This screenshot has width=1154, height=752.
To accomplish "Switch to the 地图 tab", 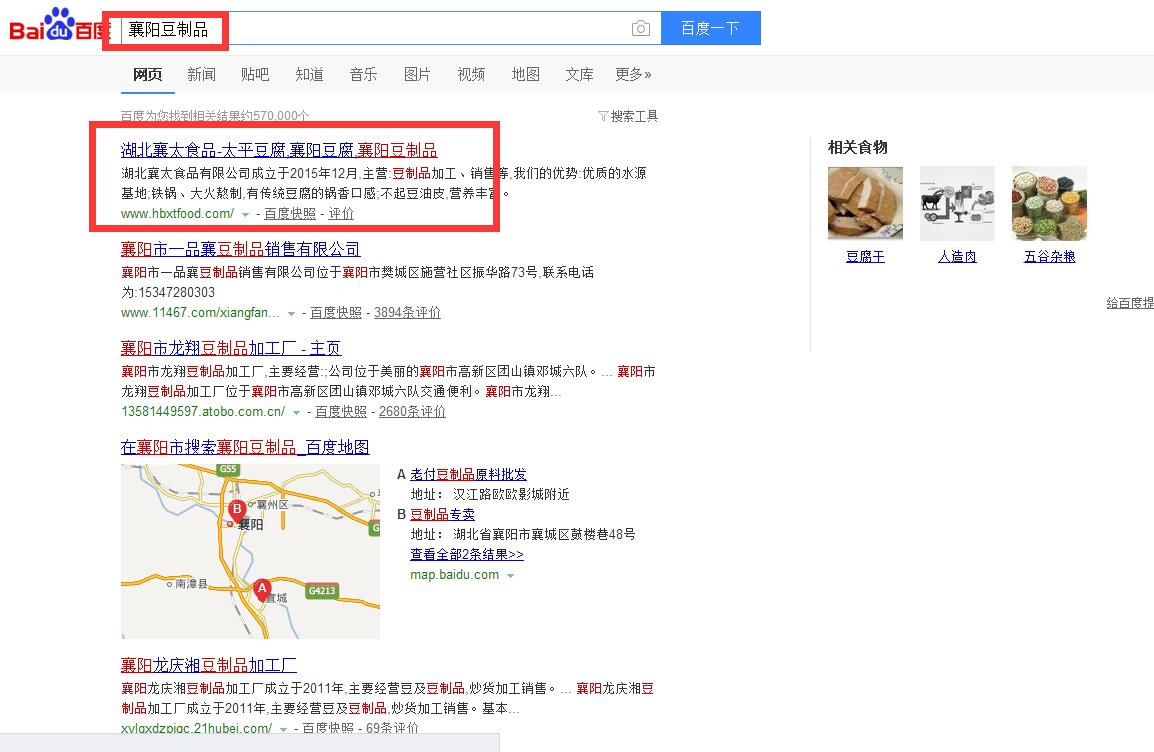I will pos(525,74).
